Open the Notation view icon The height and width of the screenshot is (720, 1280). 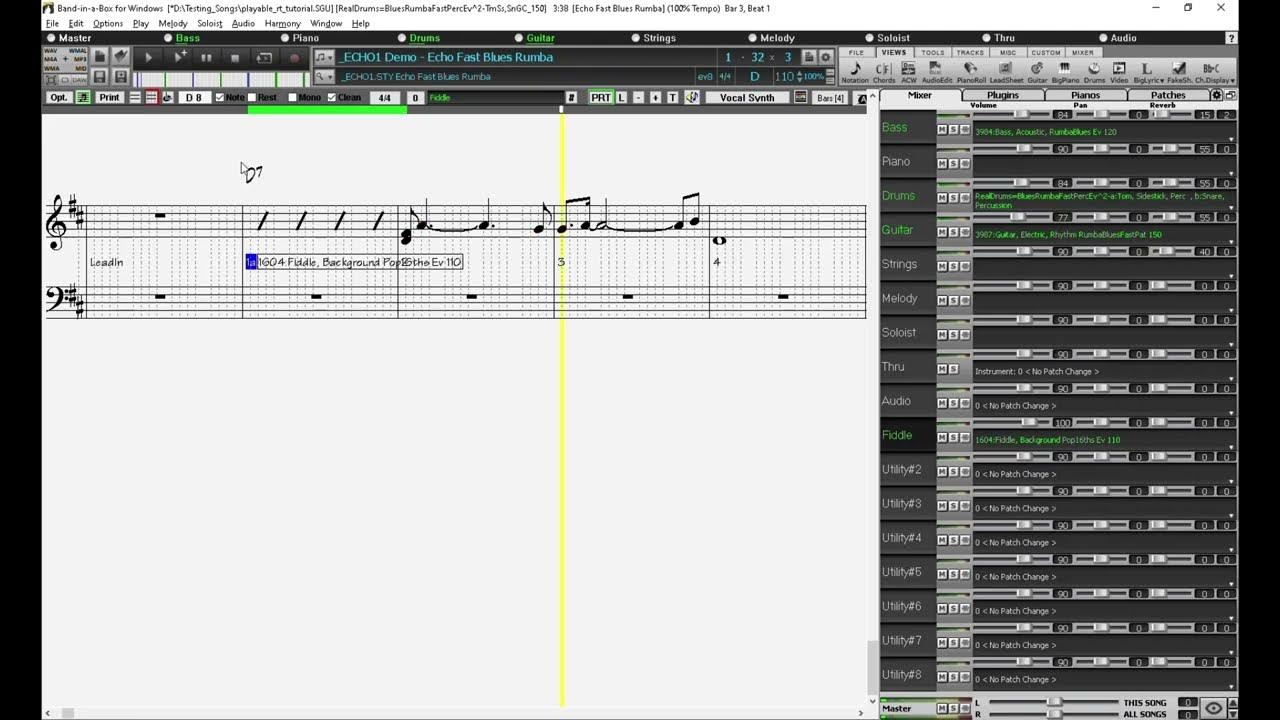tap(855, 73)
